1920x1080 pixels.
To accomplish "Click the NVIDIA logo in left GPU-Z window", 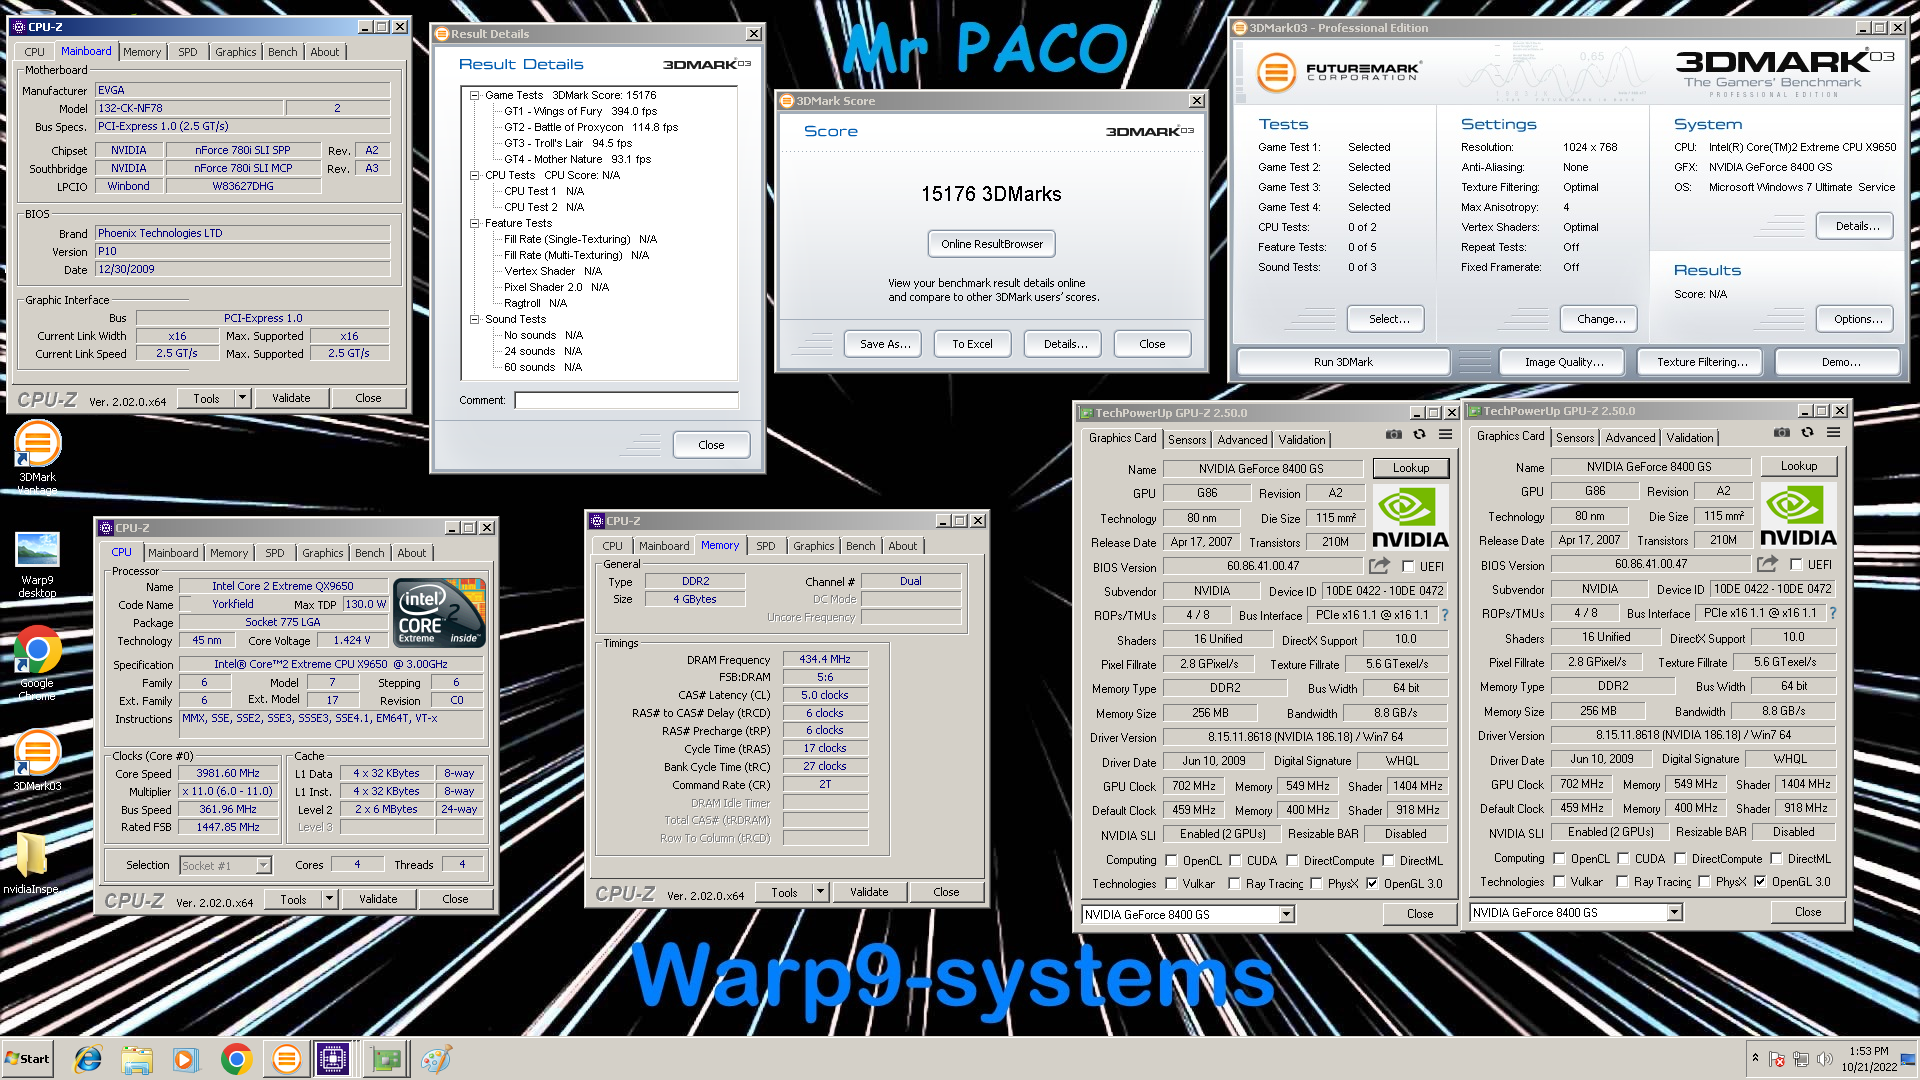I will coord(1410,518).
